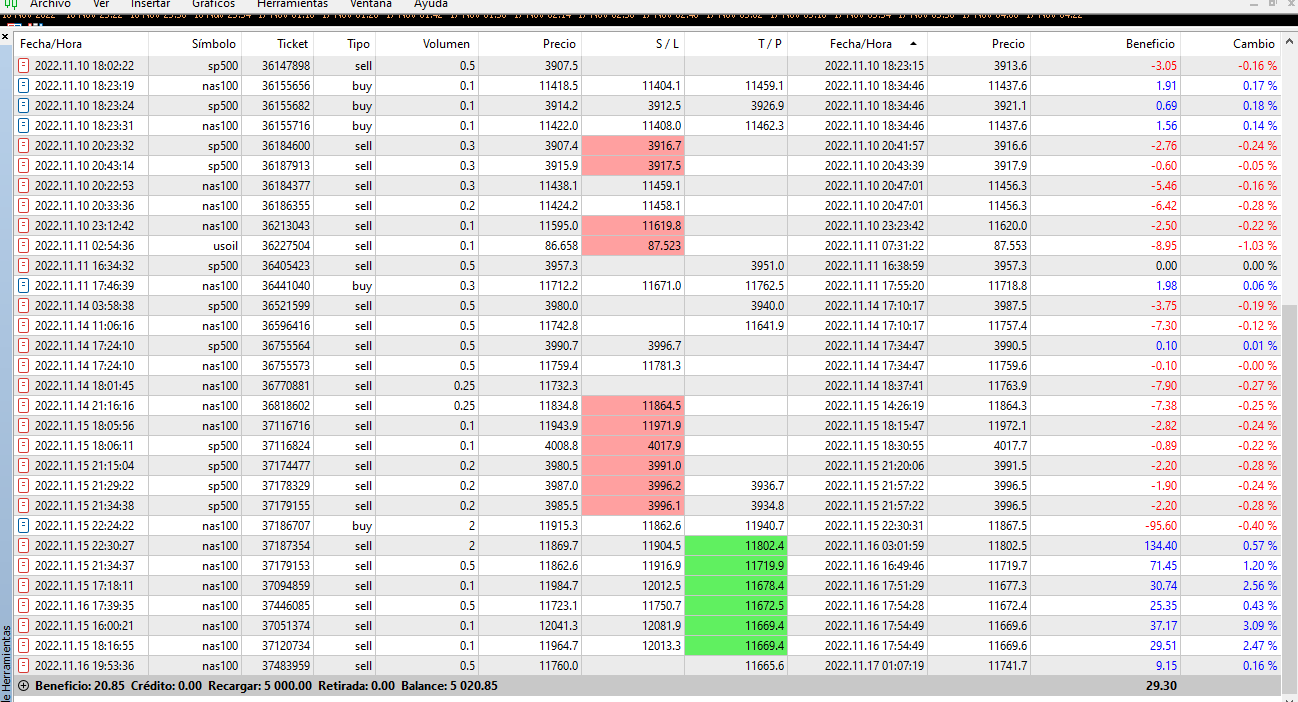Image resolution: width=1298 pixels, height=702 pixels.
Task: Click the total profit 29.30 in the summary row
Action: click(x=1162, y=686)
